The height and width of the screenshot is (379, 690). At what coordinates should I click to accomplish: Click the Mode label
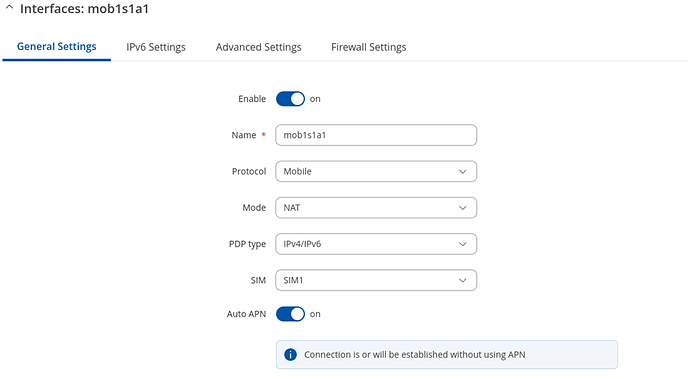[x=254, y=207]
